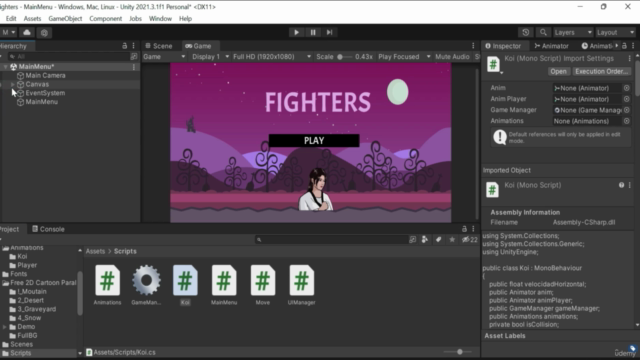Expand the Demo folder in Project tree

point(4,327)
